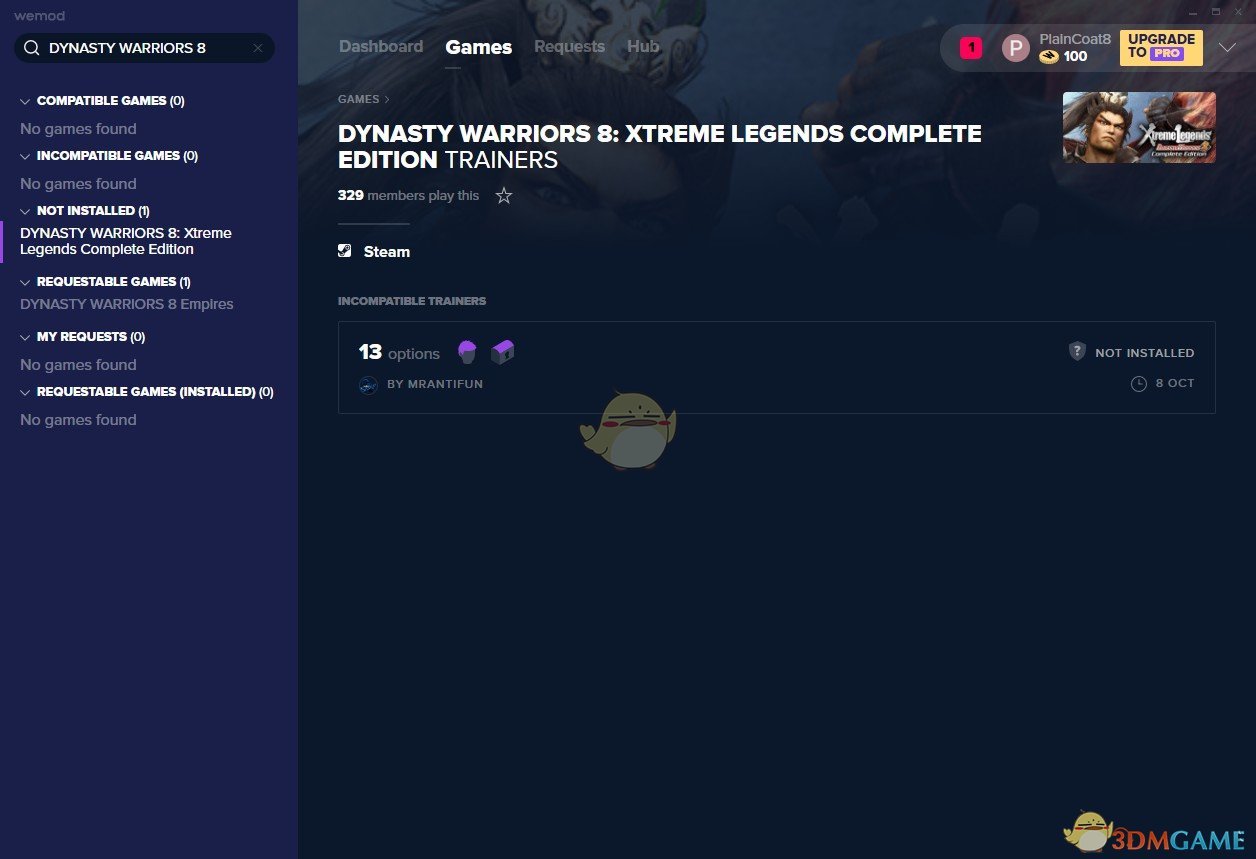Open BY MRANTIFUN author link

(x=435, y=384)
